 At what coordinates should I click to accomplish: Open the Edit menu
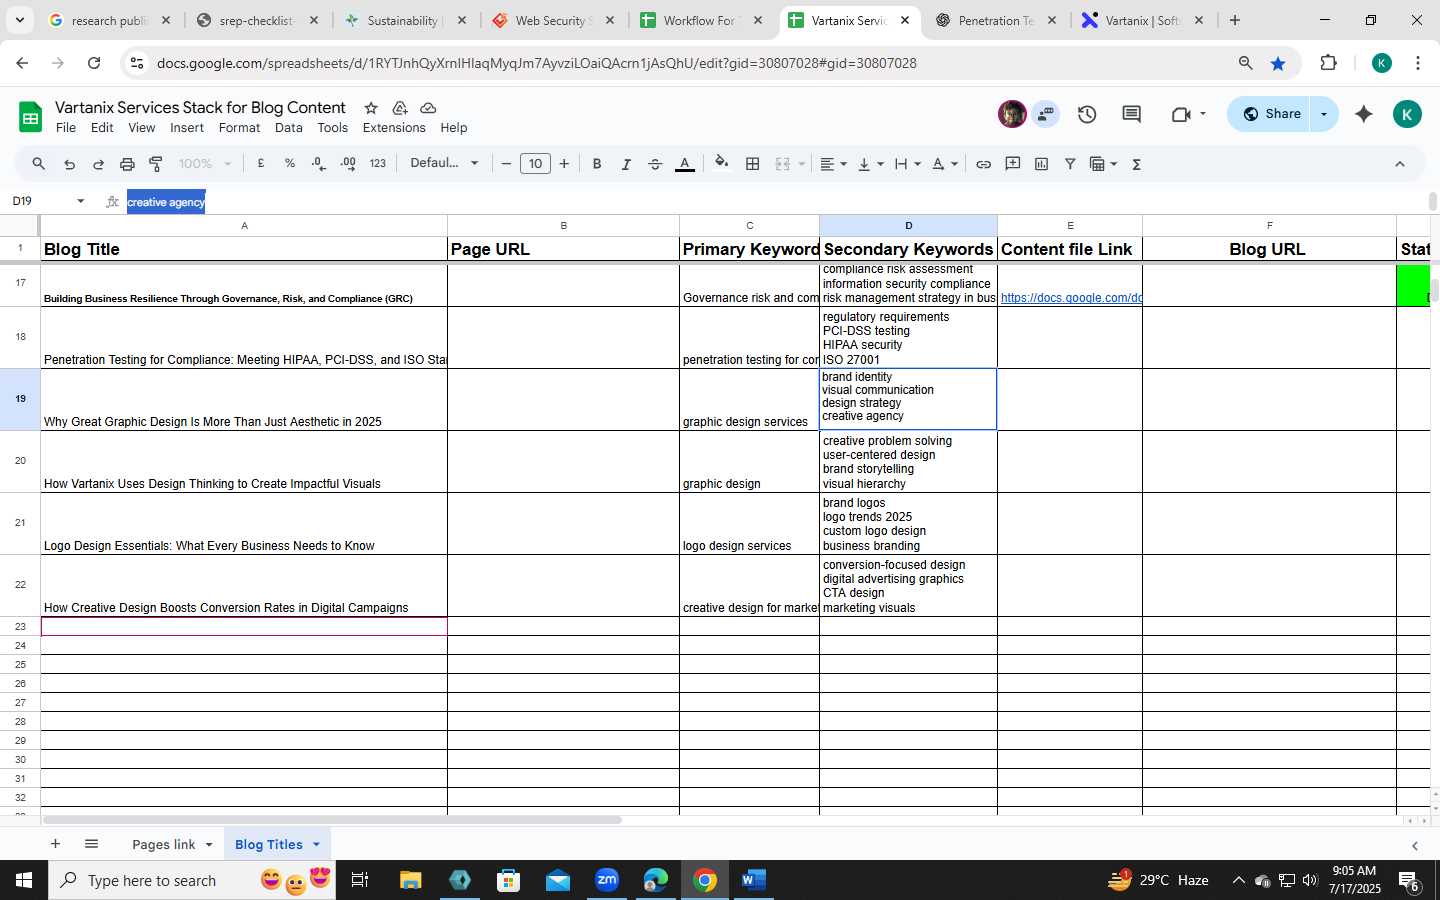coord(102,128)
